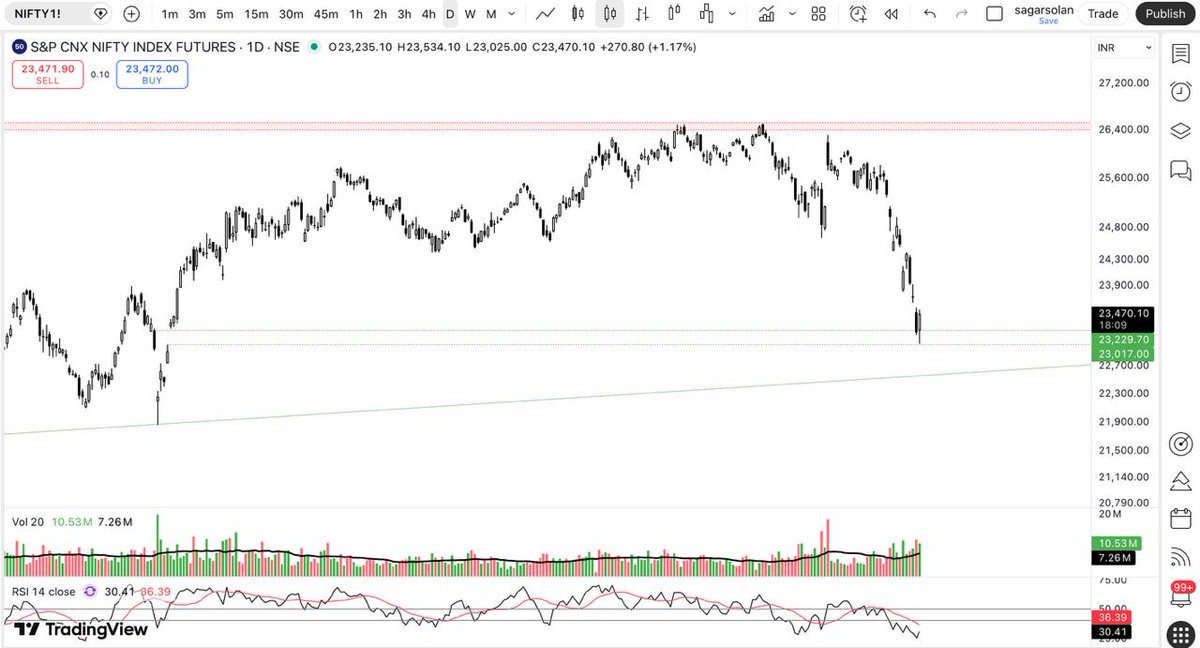Screen dimensions: 1200x648
Task: Switch to the W weekly timeframe
Action: 470,14
